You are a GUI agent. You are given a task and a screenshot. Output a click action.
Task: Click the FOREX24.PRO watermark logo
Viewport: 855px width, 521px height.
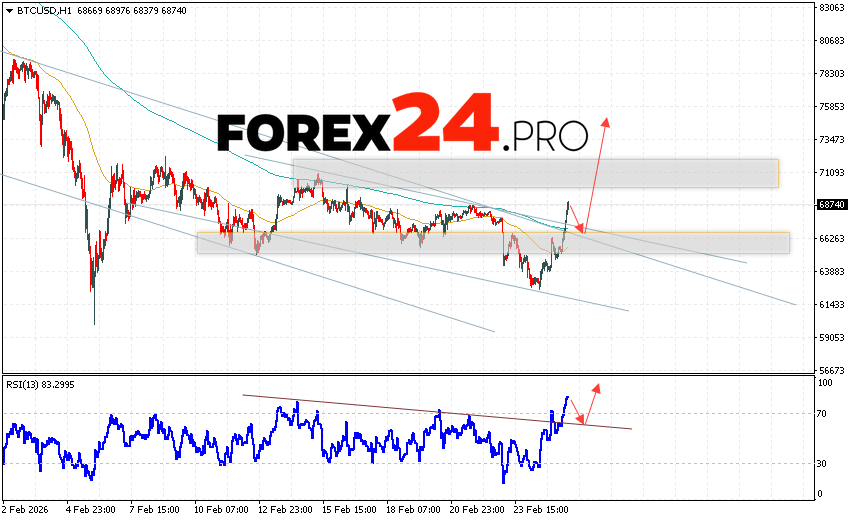[x=403, y=127]
